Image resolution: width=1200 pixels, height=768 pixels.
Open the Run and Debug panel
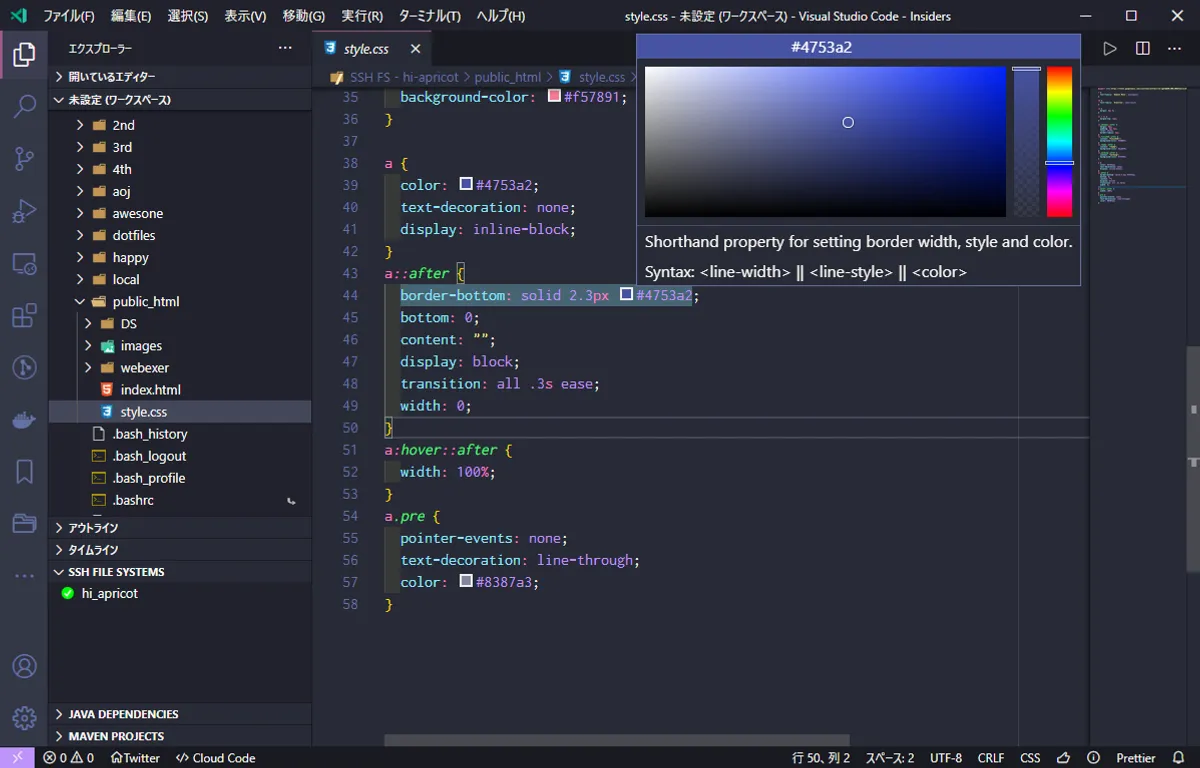(24, 210)
